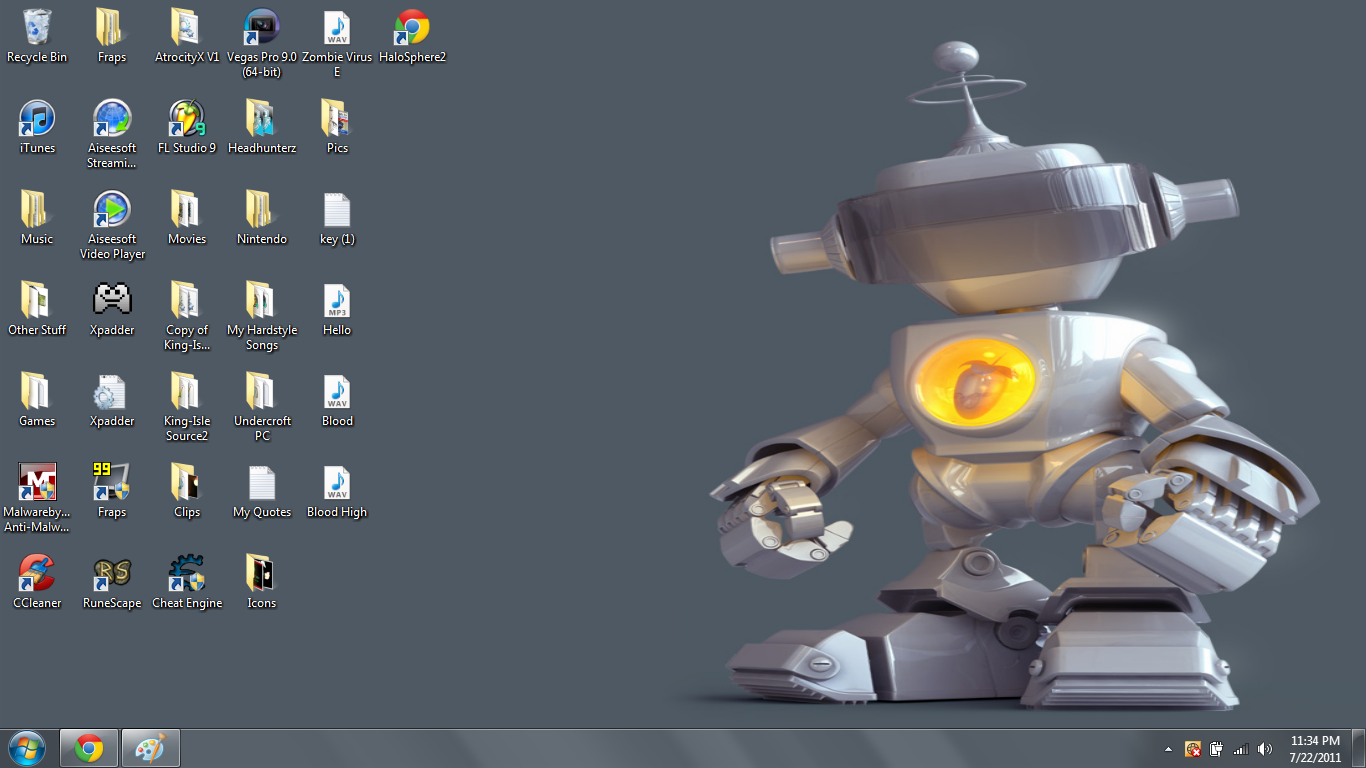Click the security alert tray icon

coord(1193,749)
